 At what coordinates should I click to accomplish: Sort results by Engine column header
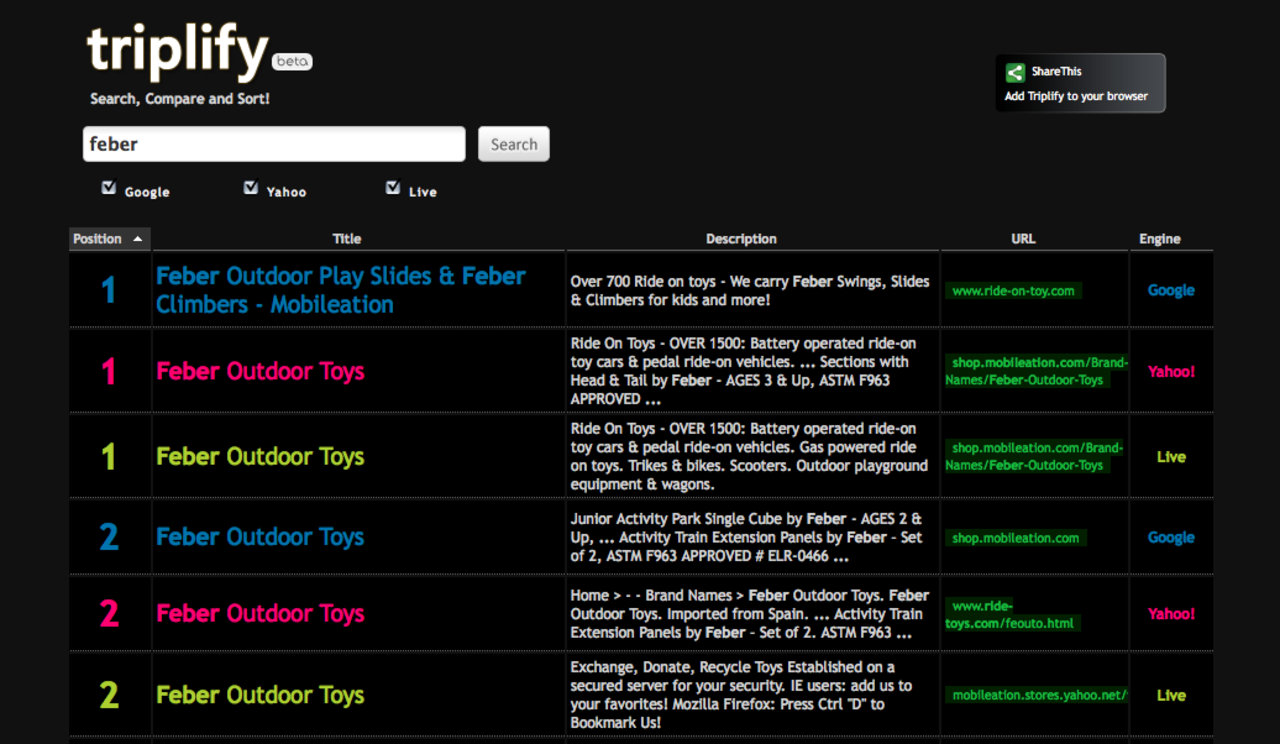1159,239
